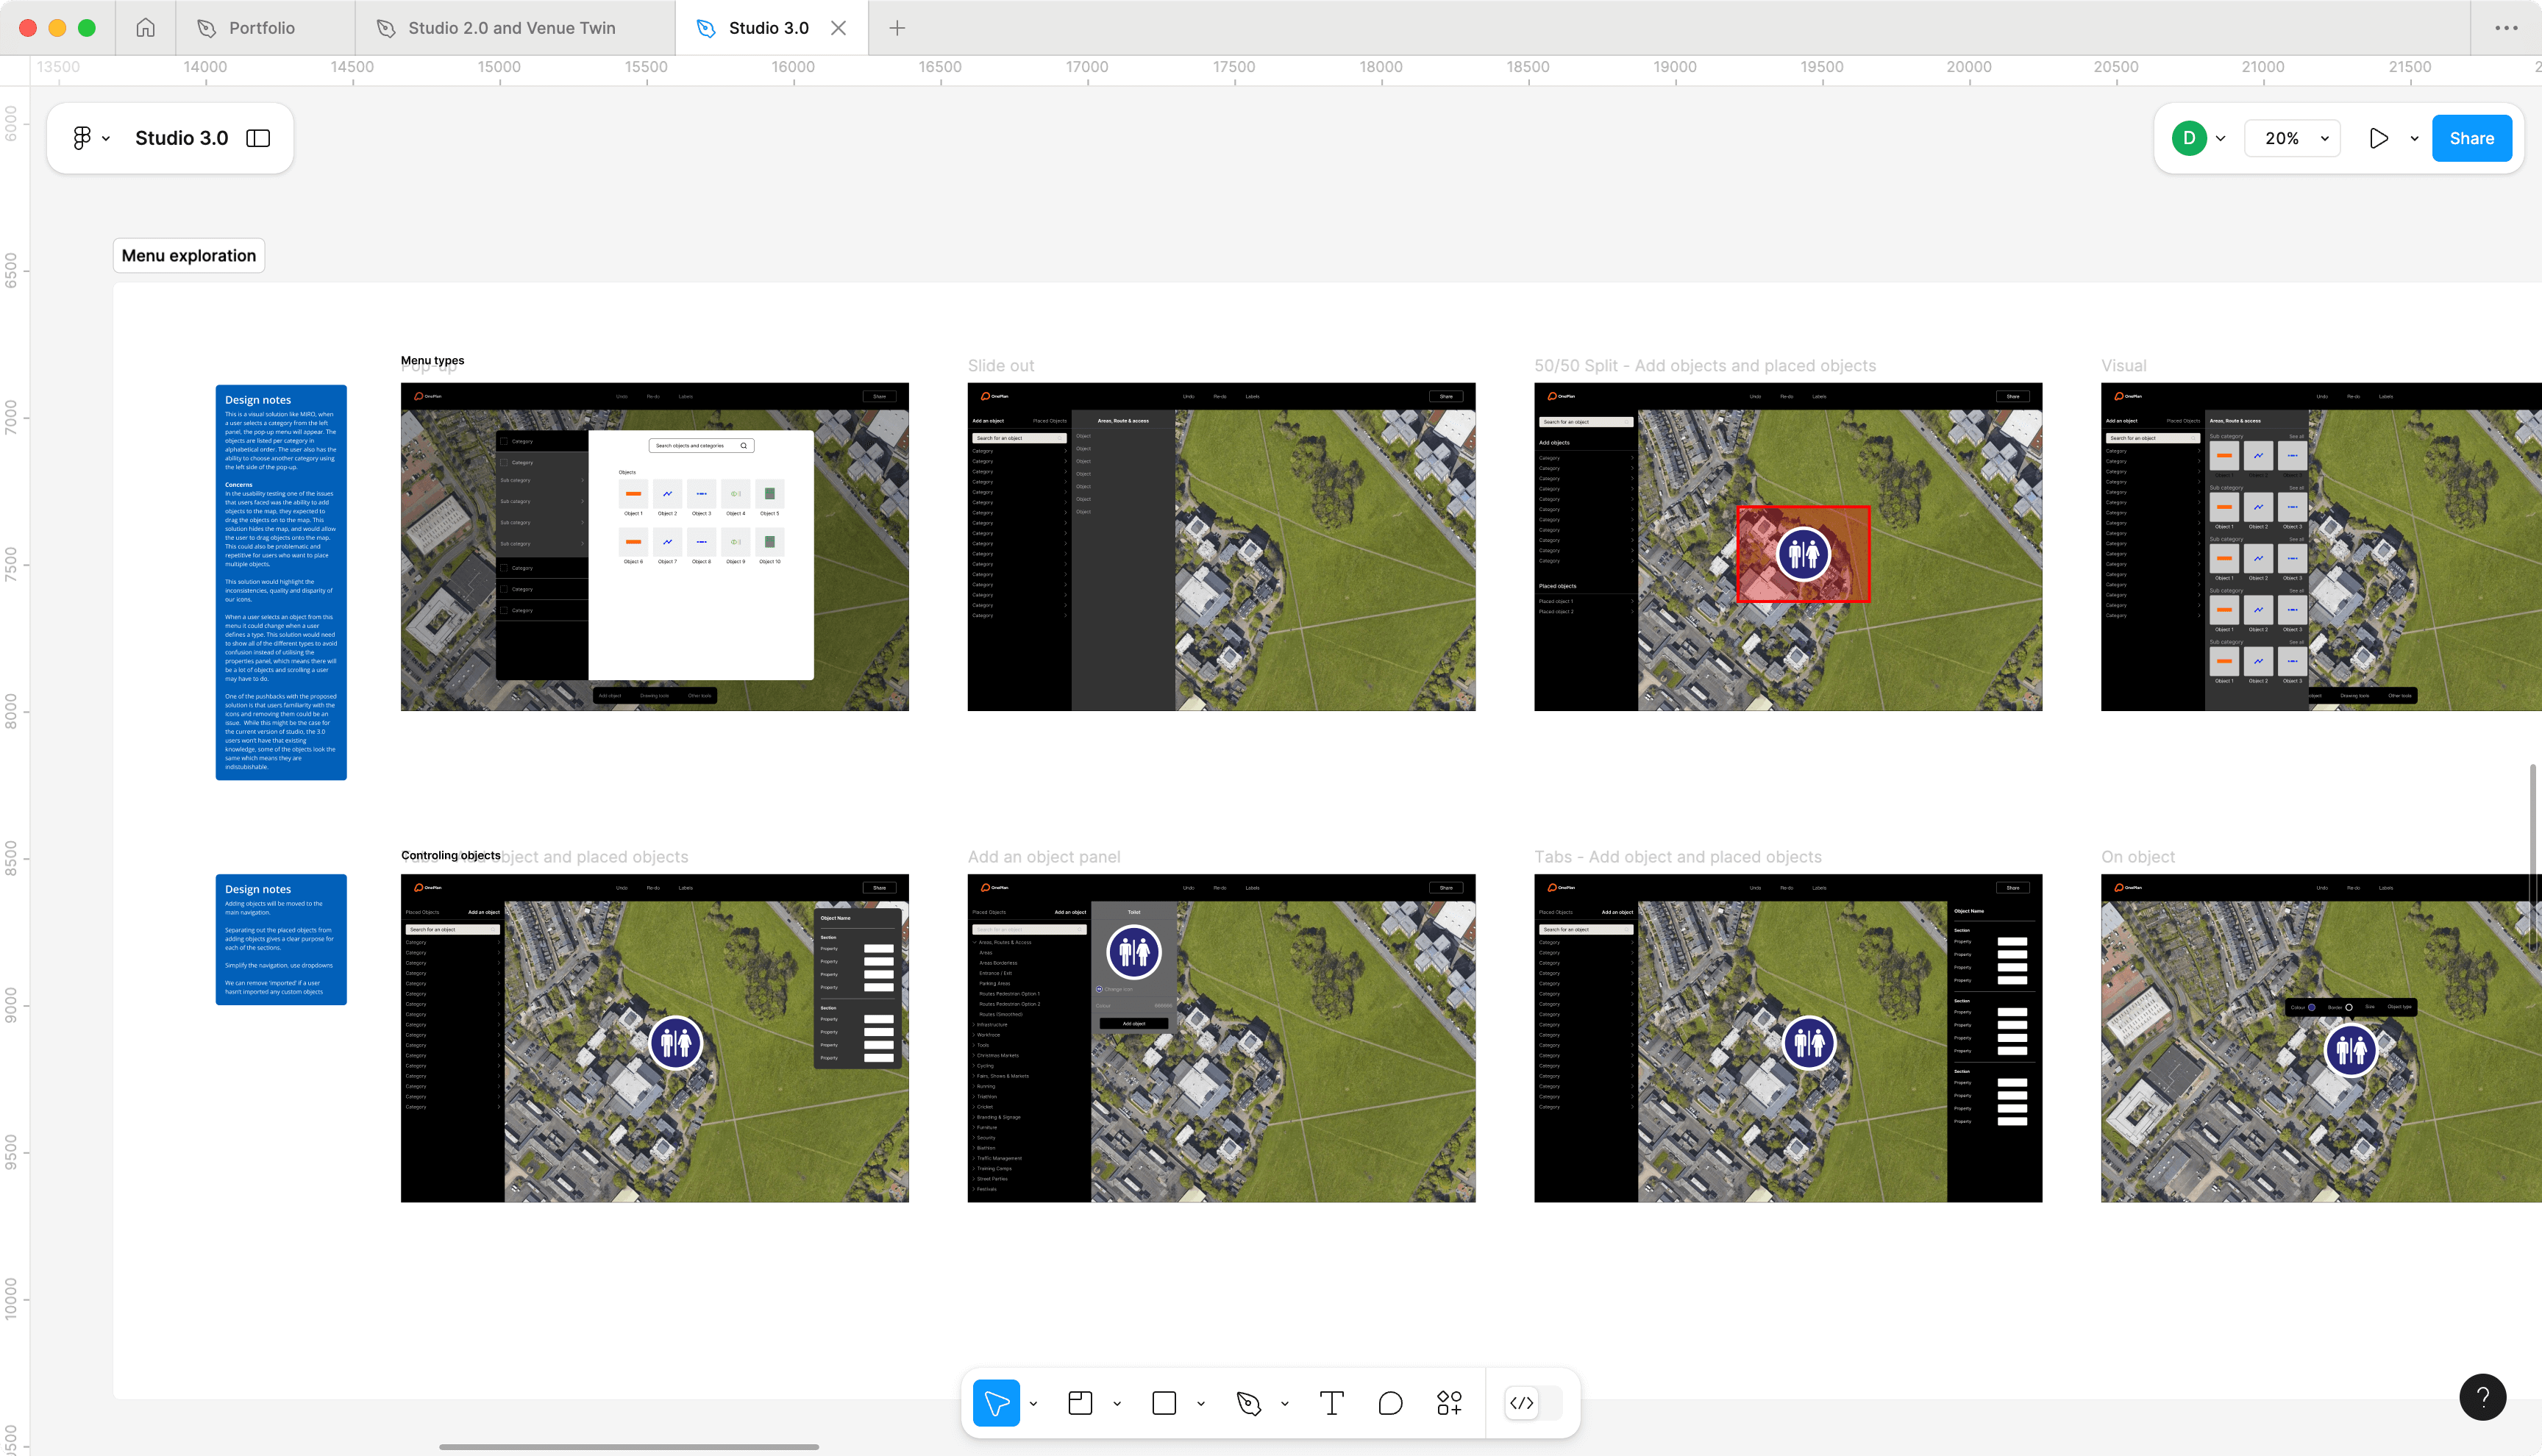
Task: Toggle Dev Mode switch in the toolbar
Action: click(x=1533, y=1403)
